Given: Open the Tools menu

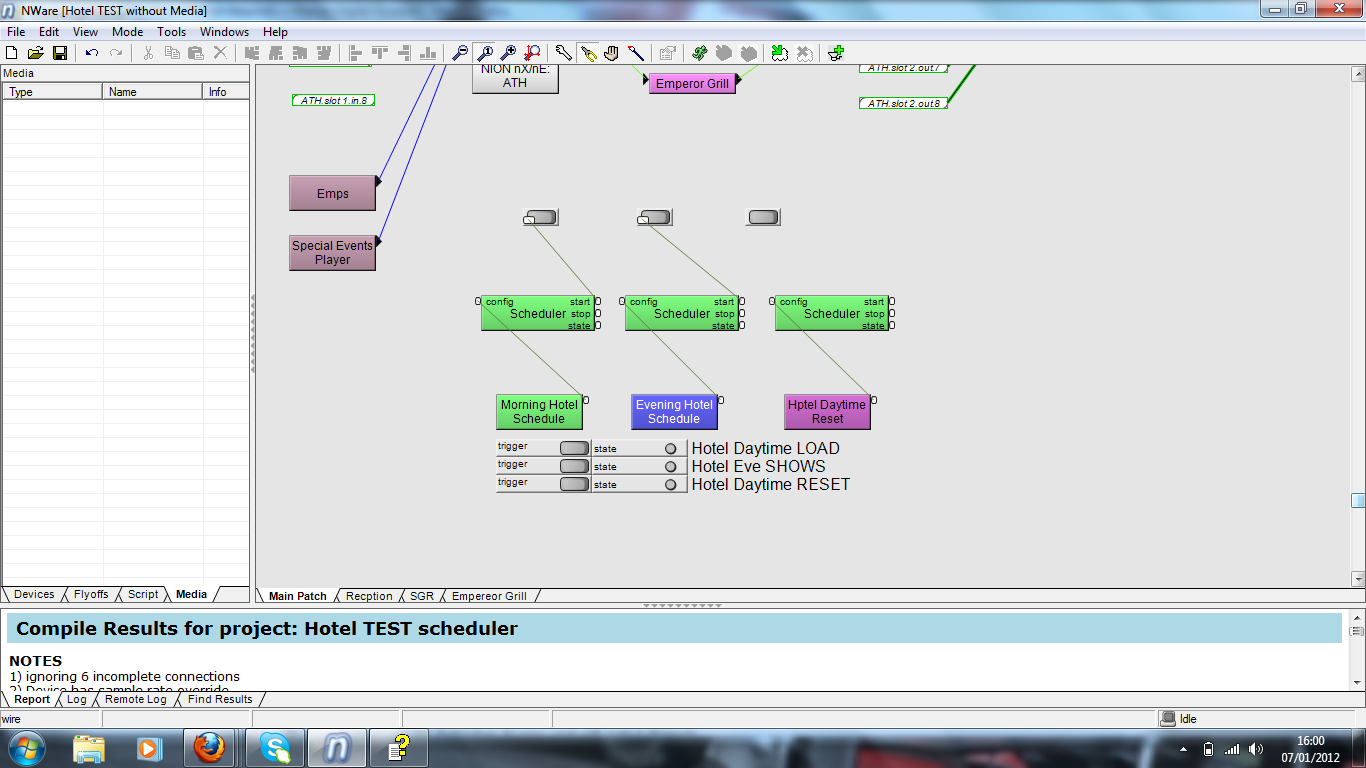Looking at the screenshot, I should pos(171,32).
